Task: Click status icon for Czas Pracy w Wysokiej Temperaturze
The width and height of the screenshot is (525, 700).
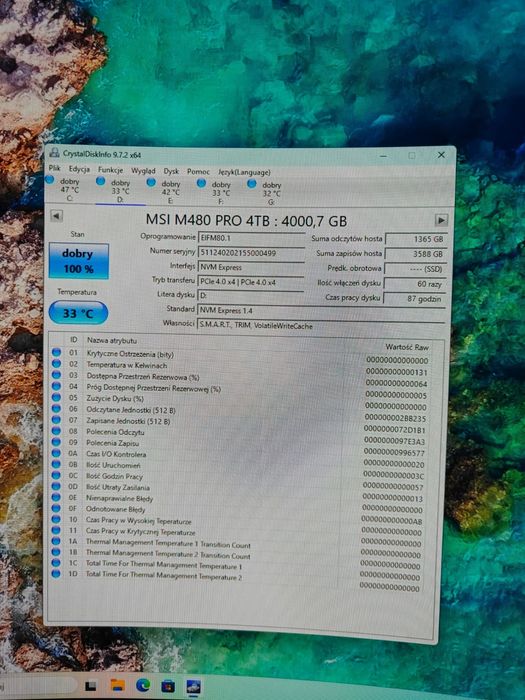Action: pyautogui.click(x=56, y=519)
